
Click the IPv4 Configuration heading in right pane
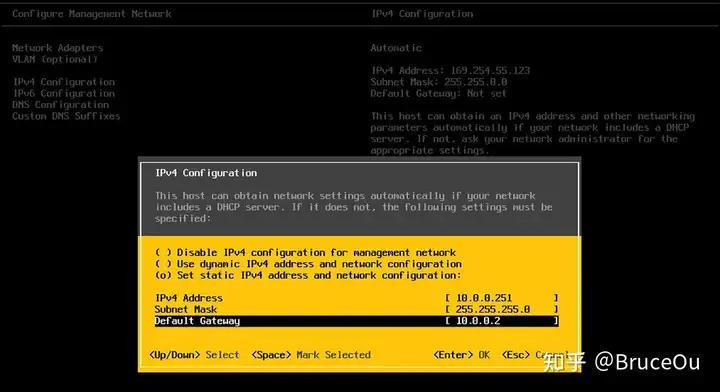pos(422,14)
